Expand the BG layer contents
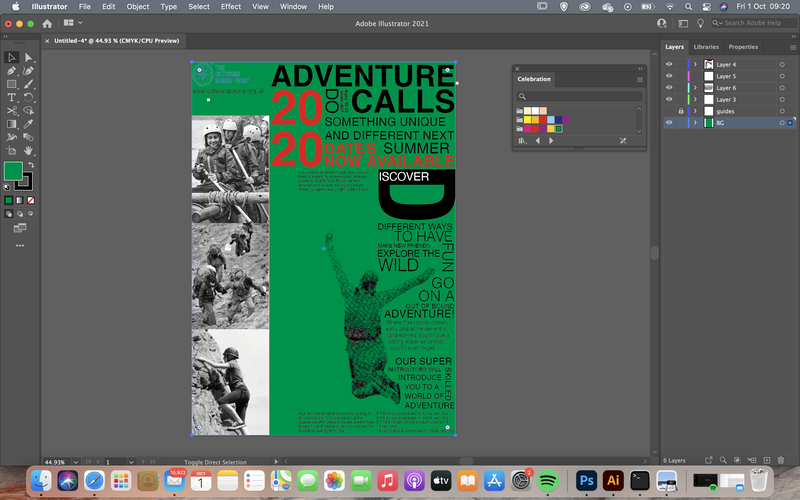The height and width of the screenshot is (500, 800). click(695, 123)
